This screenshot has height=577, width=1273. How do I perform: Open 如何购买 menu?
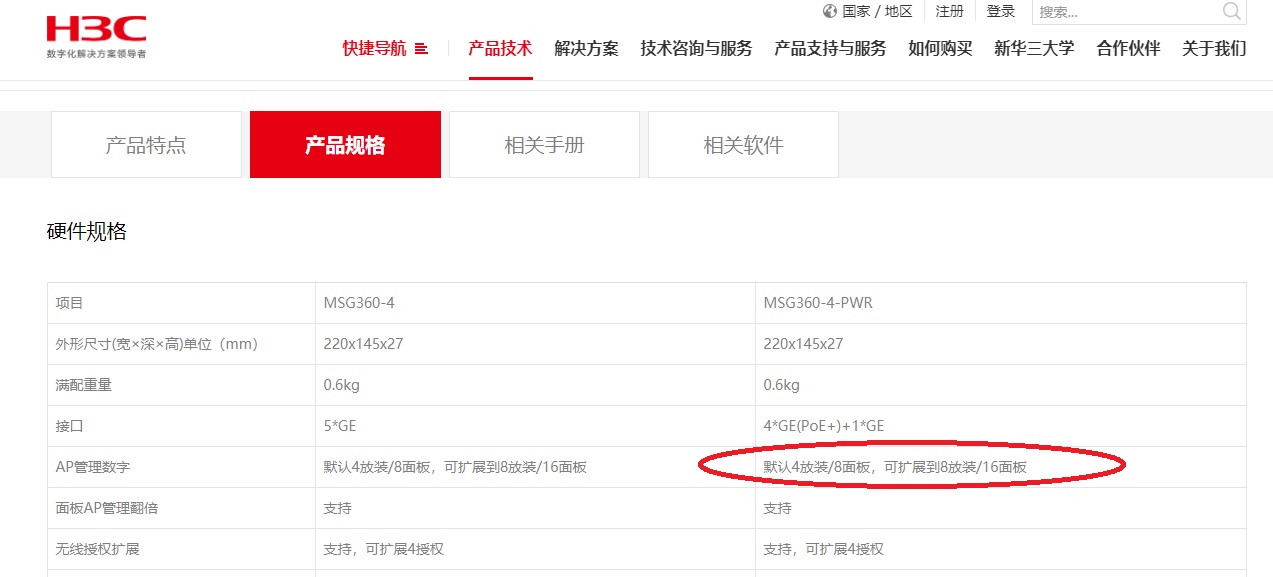[x=940, y=48]
